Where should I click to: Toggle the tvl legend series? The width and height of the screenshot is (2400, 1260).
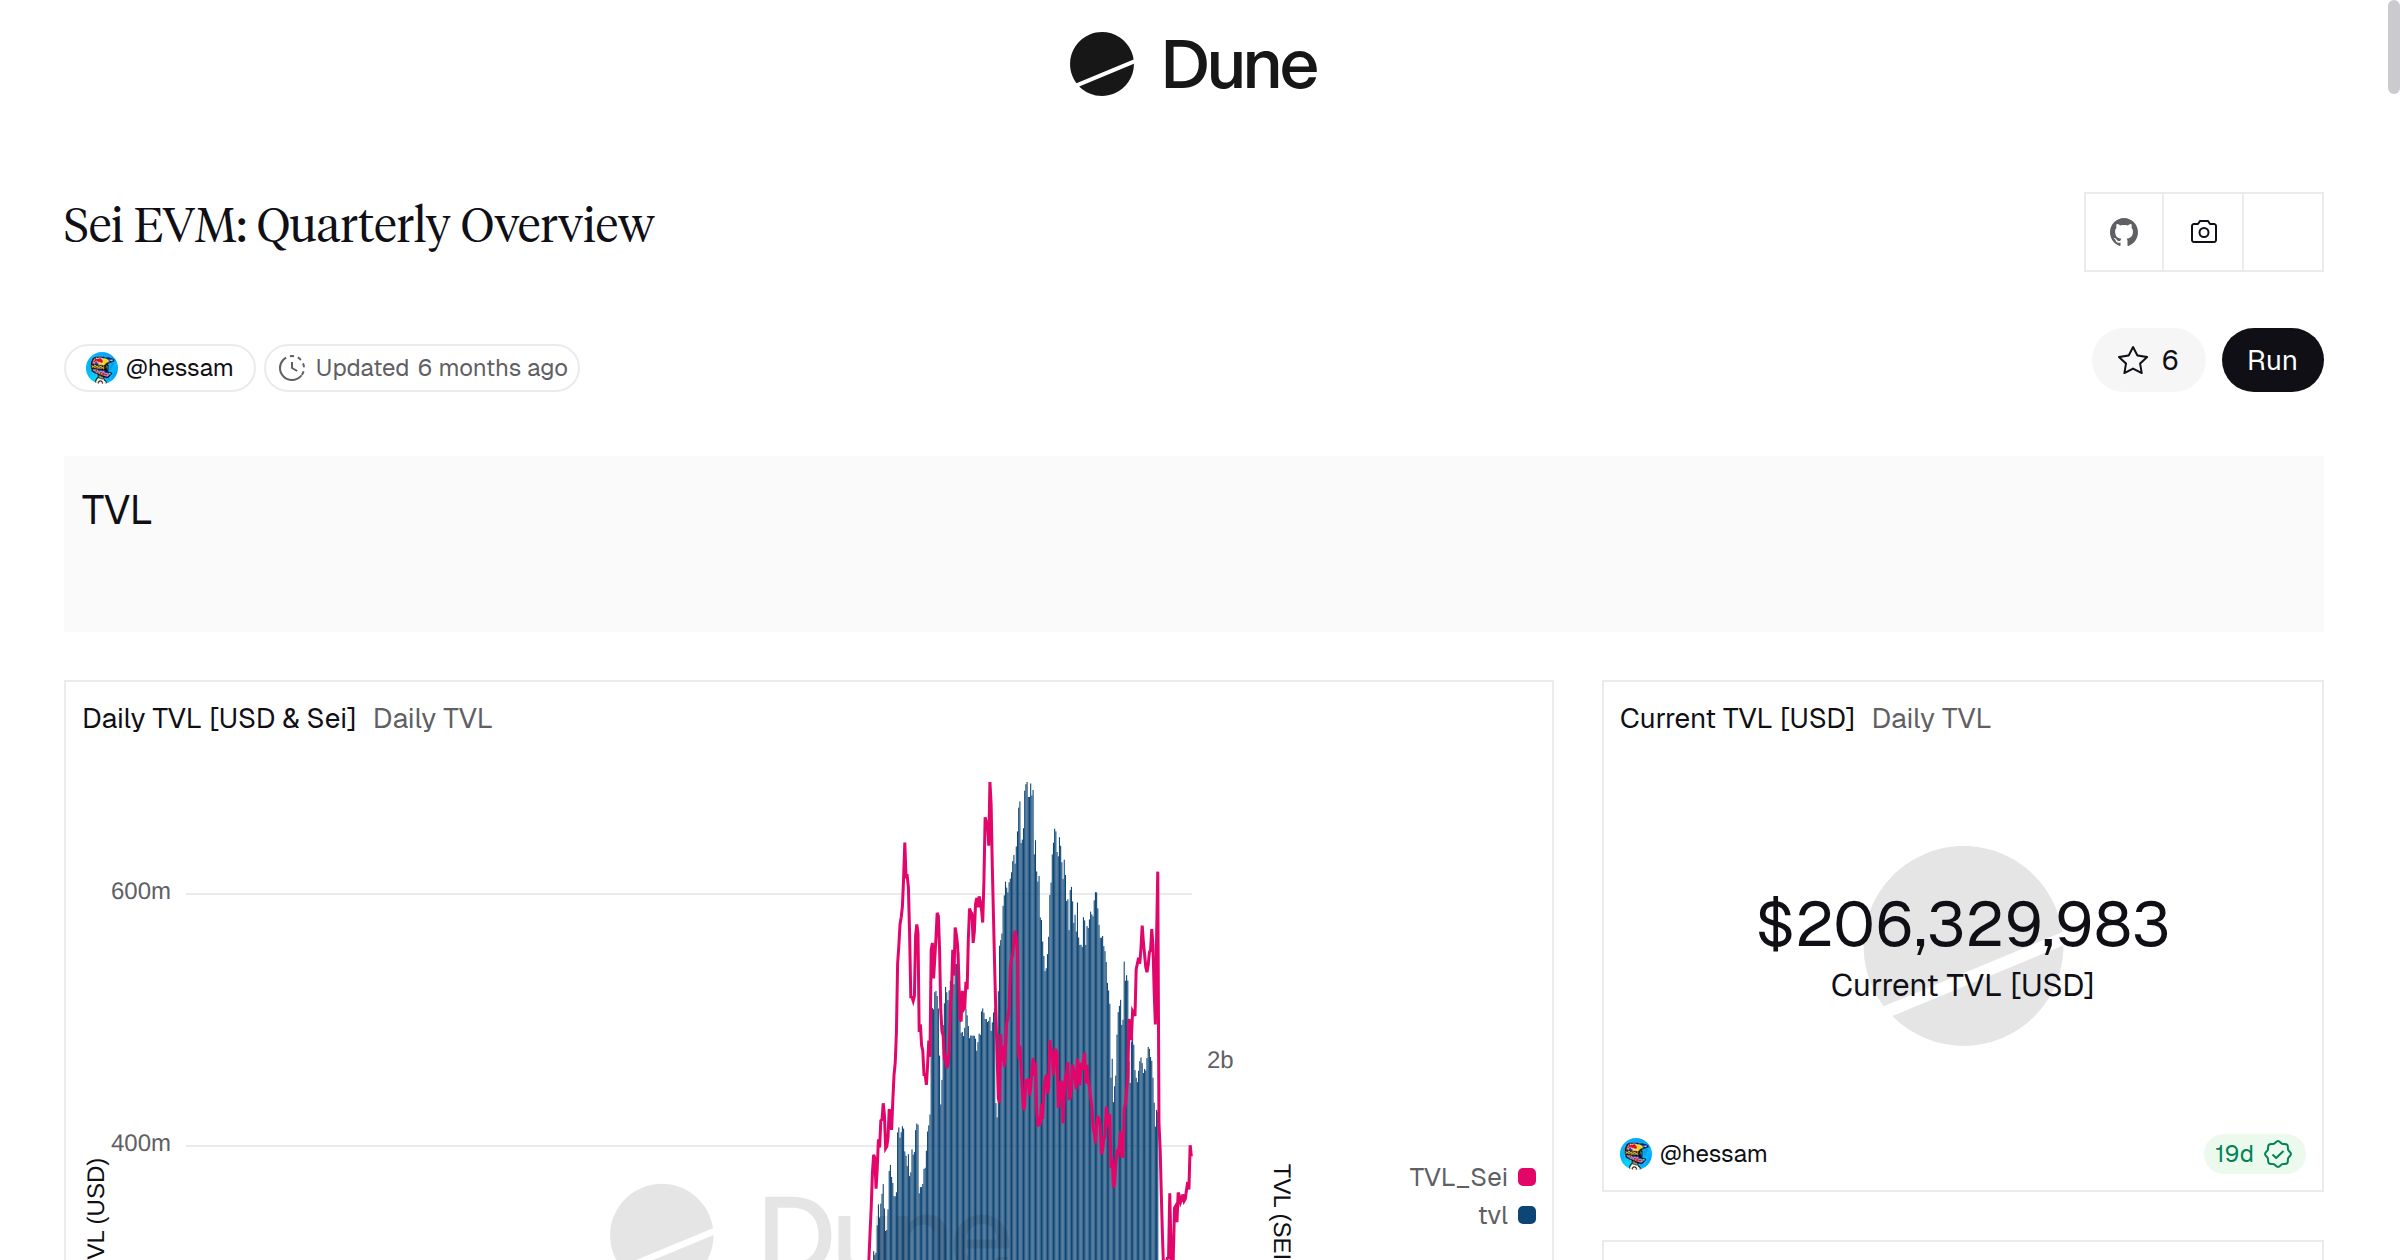click(x=1492, y=1215)
